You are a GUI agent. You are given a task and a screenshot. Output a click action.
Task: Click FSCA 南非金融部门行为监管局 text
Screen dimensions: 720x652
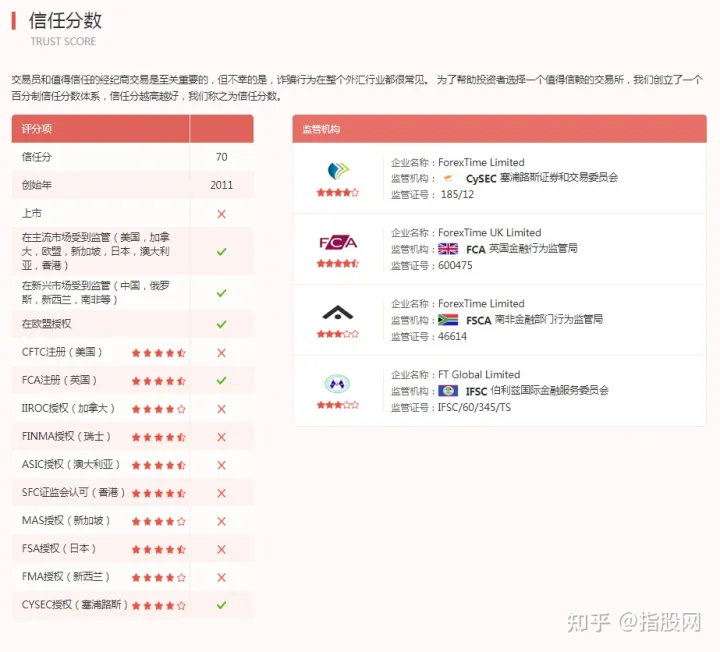534,320
